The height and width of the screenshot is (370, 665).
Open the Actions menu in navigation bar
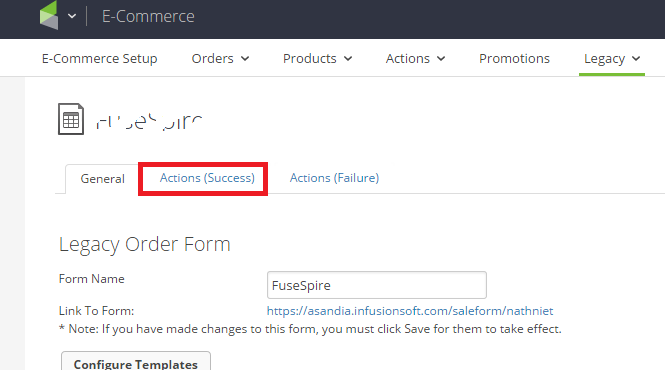(x=415, y=58)
